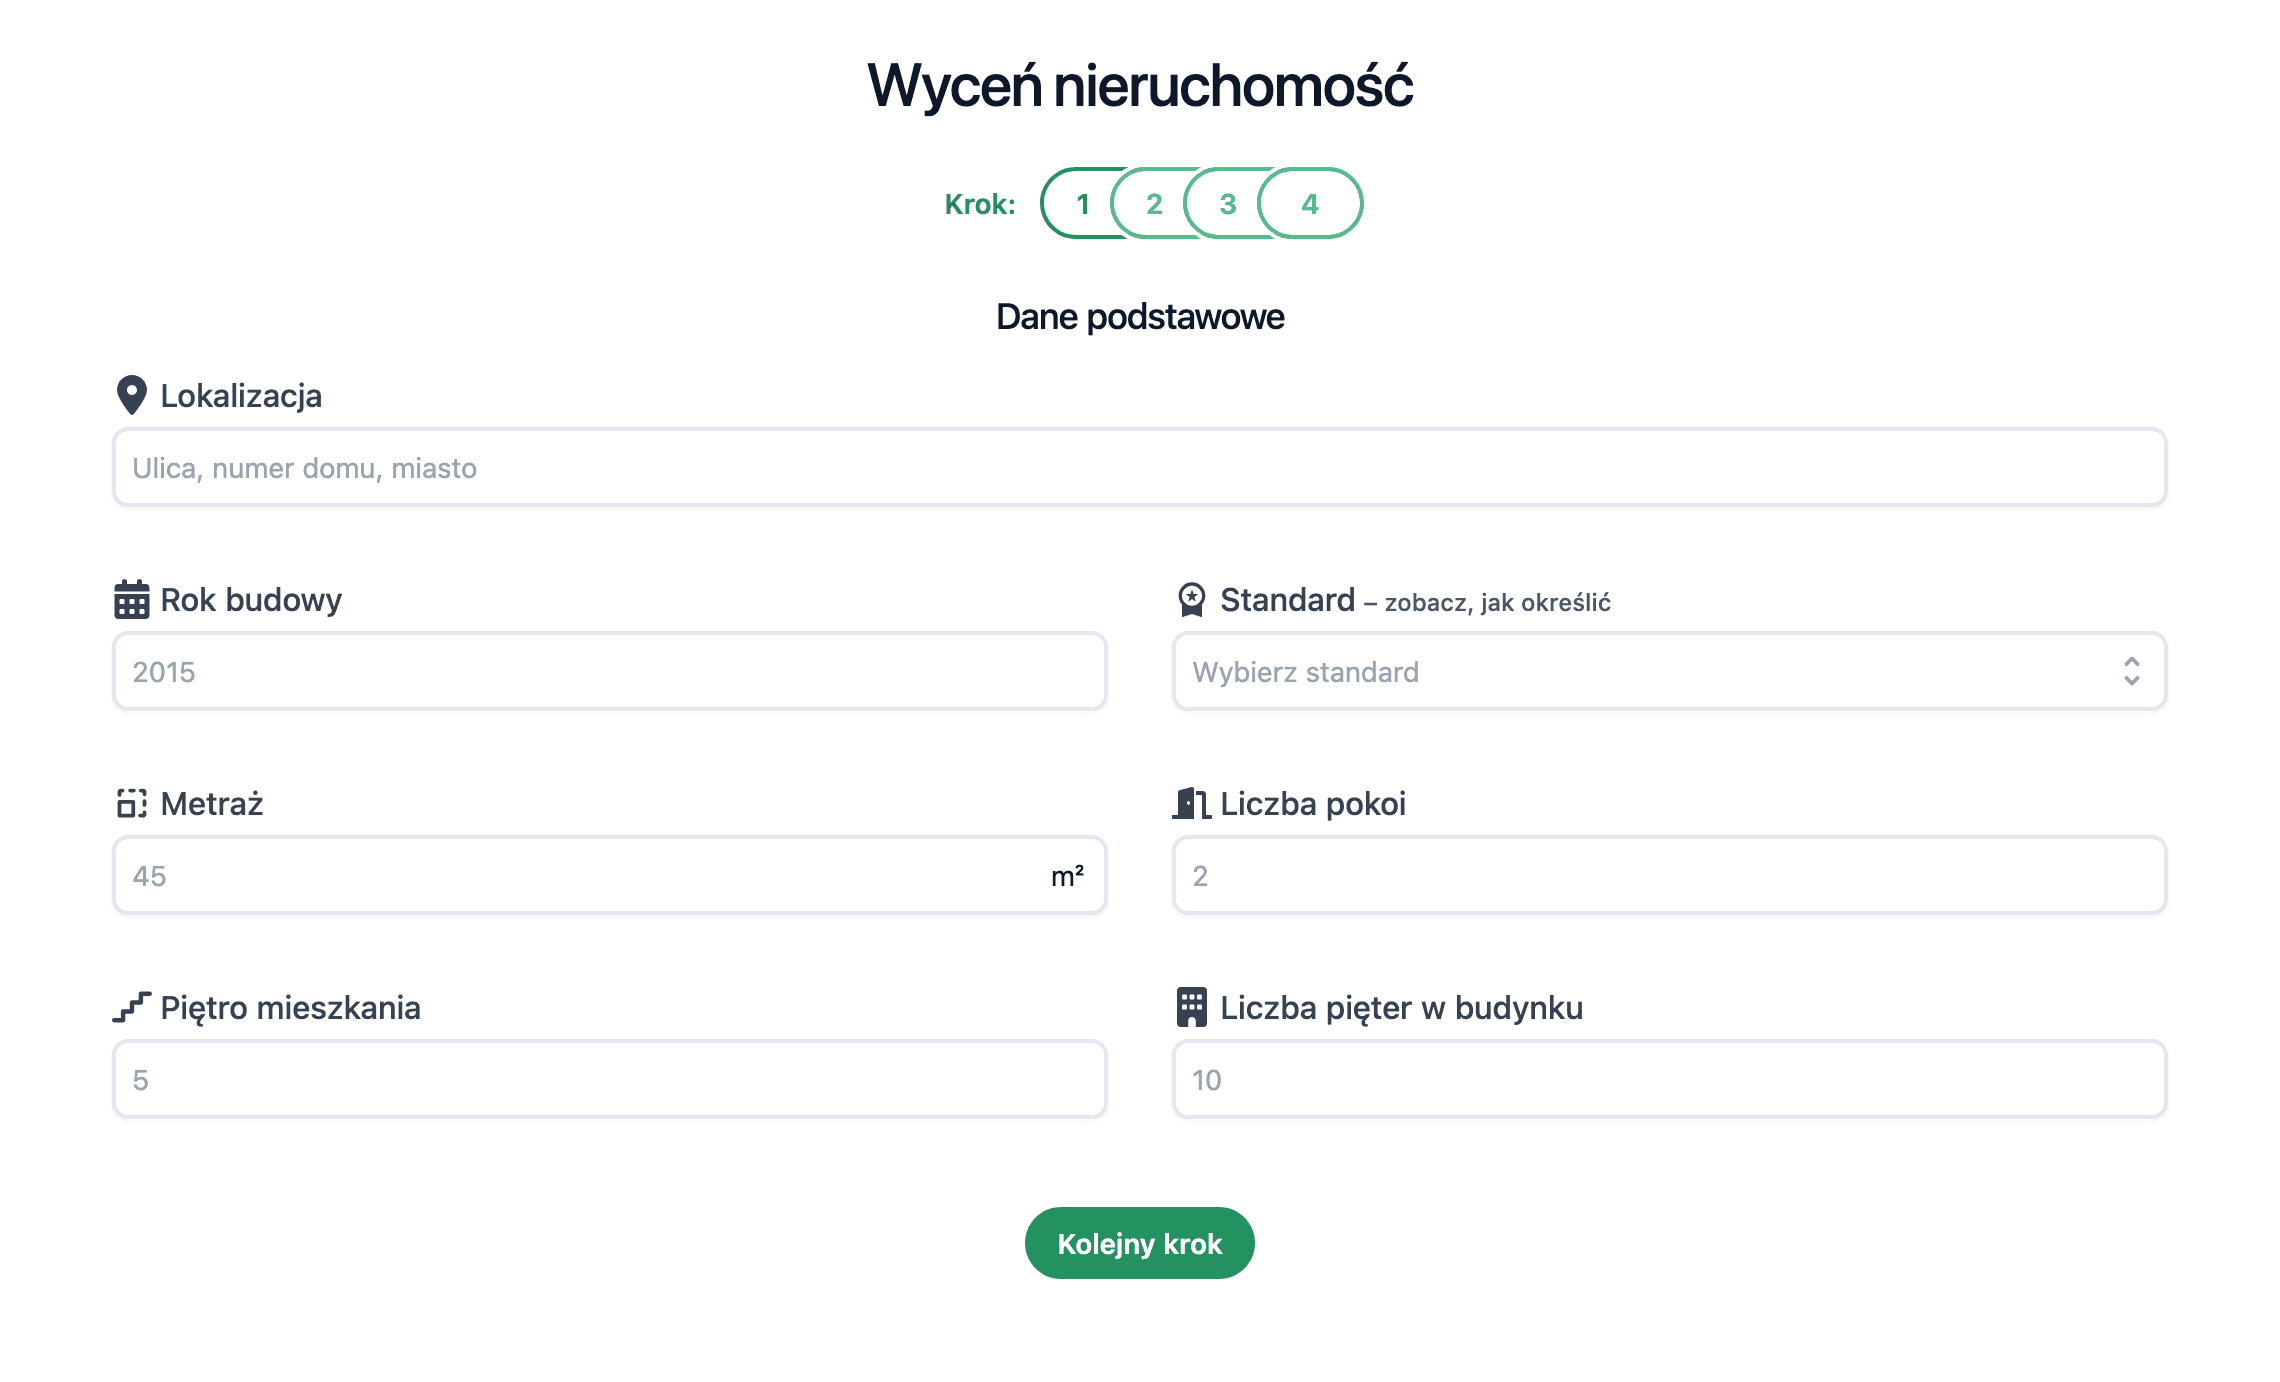Select step 2 in the Krok progress indicator
This screenshot has width=2280, height=1382.
(1155, 203)
